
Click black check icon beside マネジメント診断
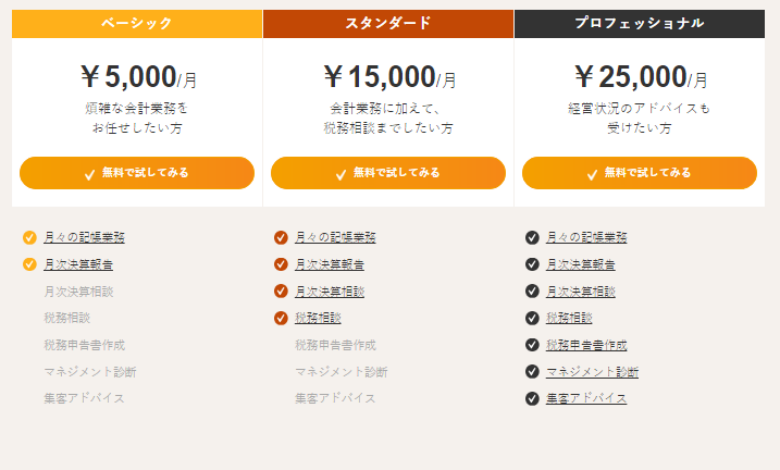(x=532, y=372)
